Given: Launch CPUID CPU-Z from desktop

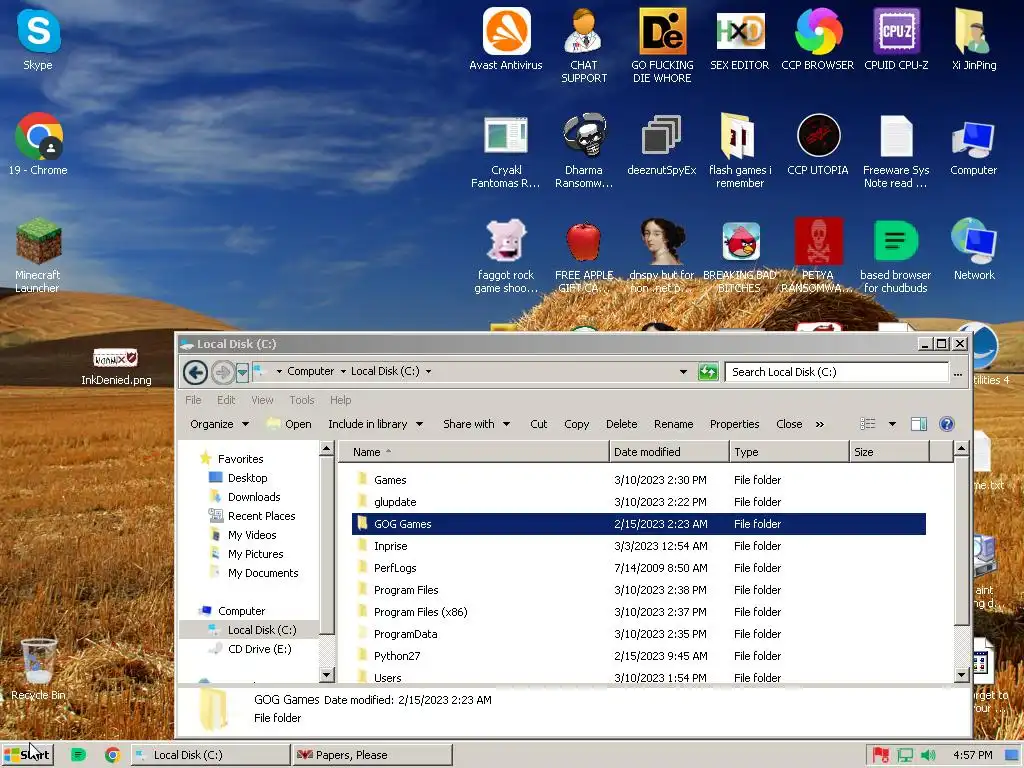Looking at the screenshot, I should tap(896, 39).
